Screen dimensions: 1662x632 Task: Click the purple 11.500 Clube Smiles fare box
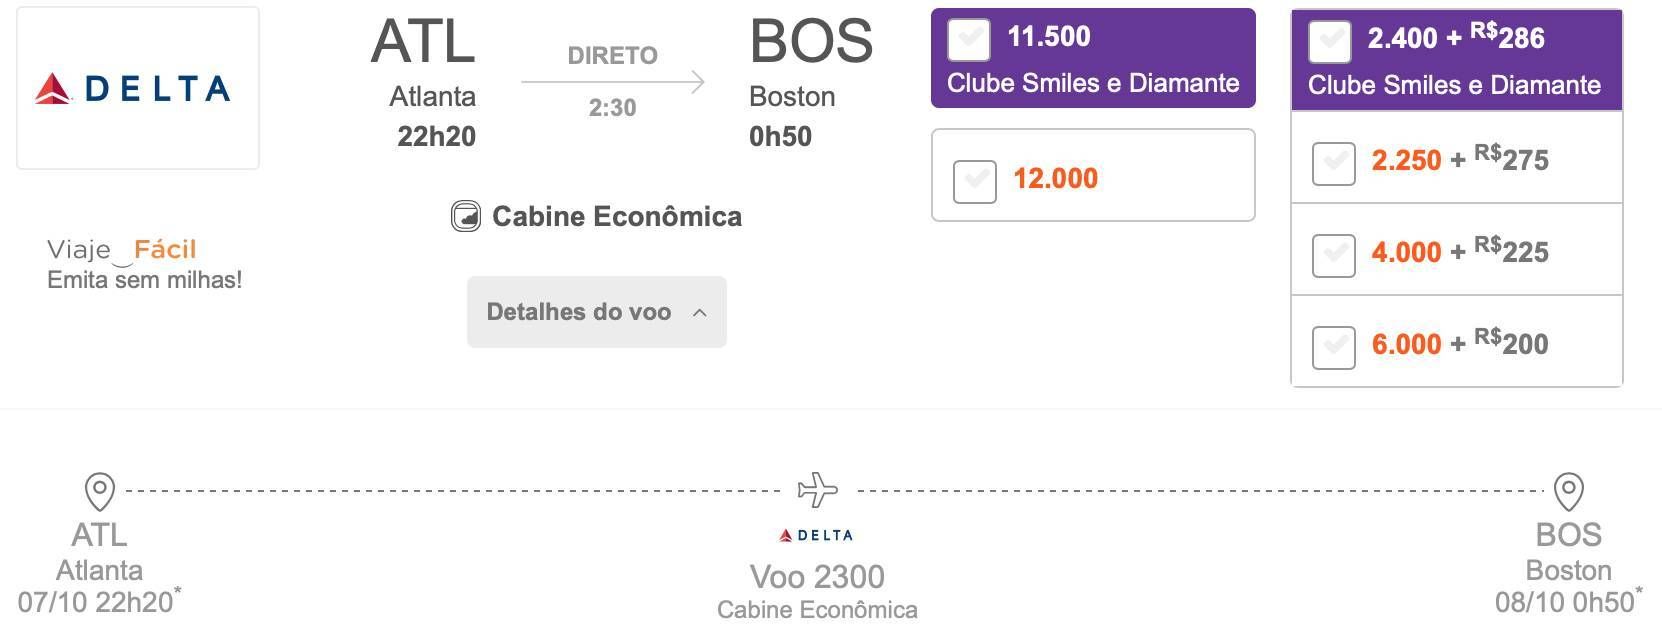pyautogui.click(x=1093, y=58)
